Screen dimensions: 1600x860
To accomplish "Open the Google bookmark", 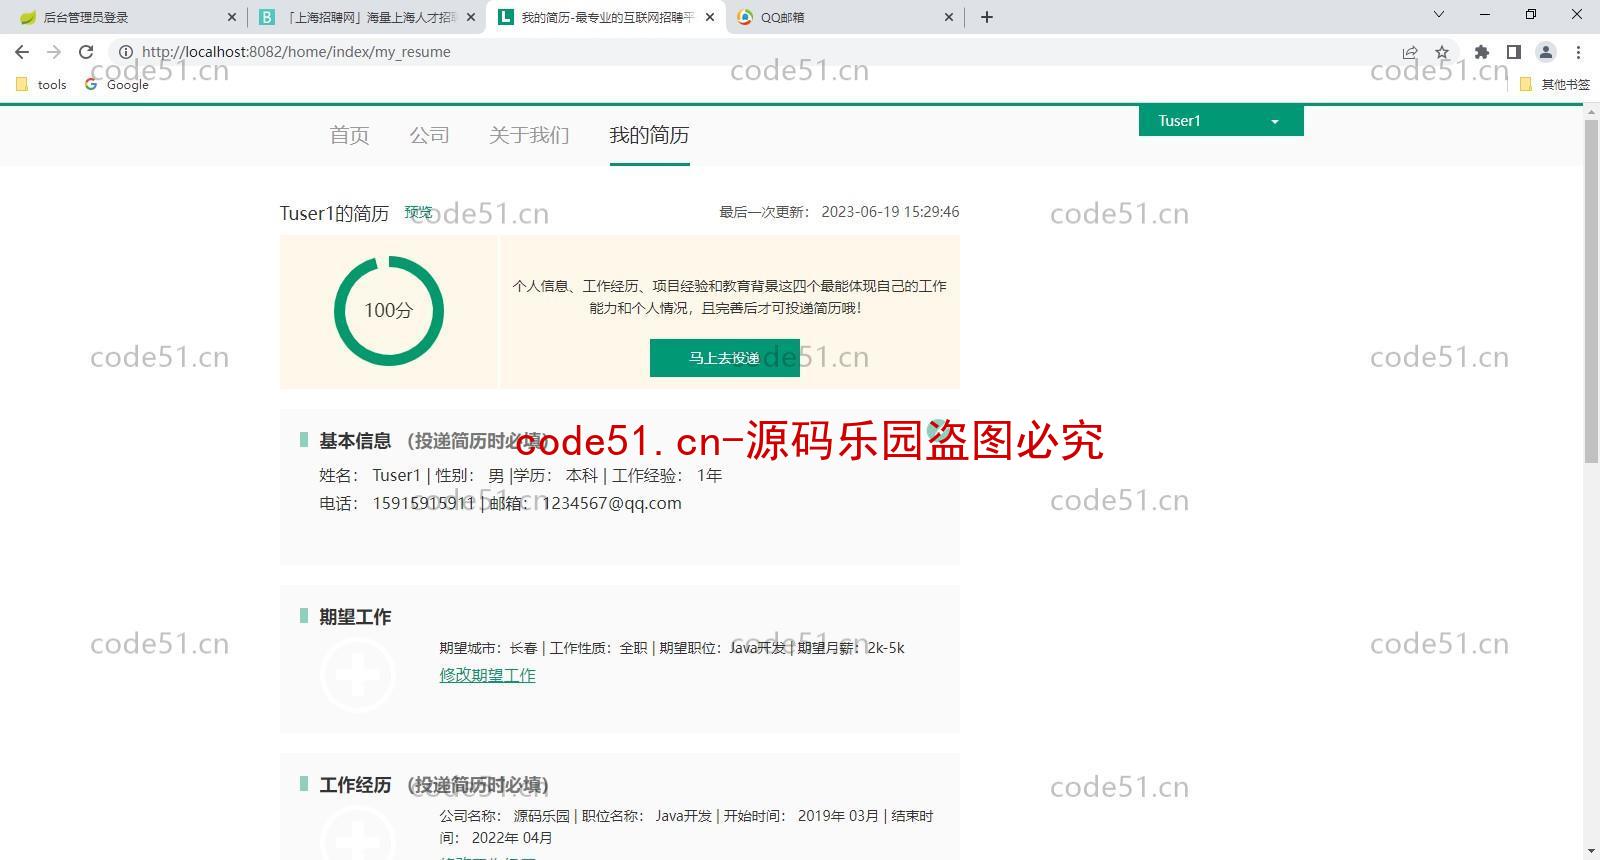I will 117,85.
